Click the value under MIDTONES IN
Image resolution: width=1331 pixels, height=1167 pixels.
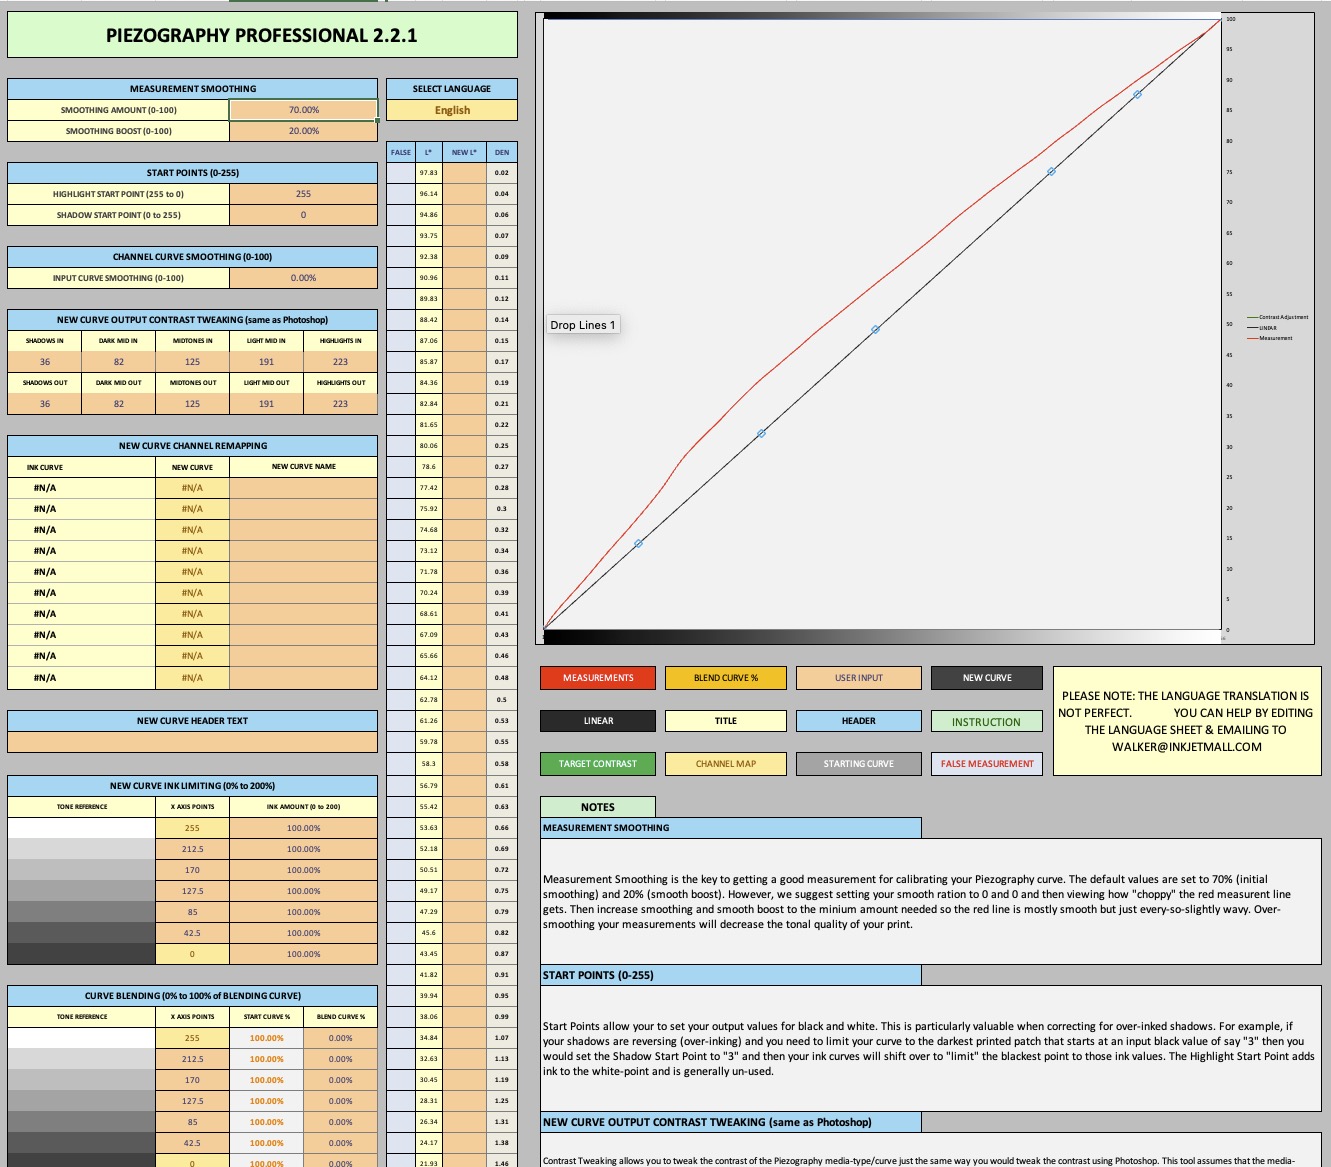[193, 362]
